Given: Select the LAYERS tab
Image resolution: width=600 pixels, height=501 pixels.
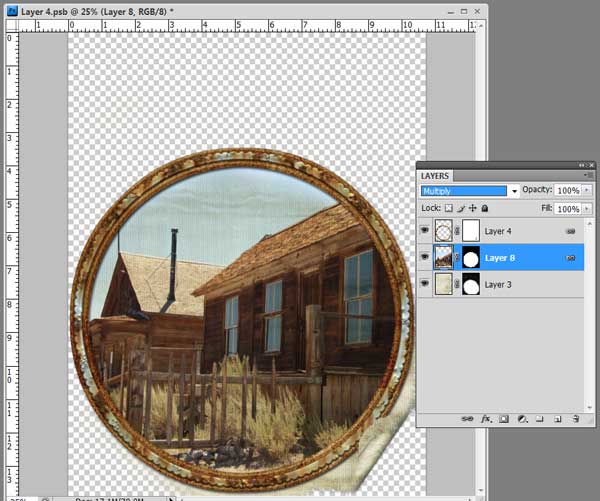Looking at the screenshot, I should (435, 176).
